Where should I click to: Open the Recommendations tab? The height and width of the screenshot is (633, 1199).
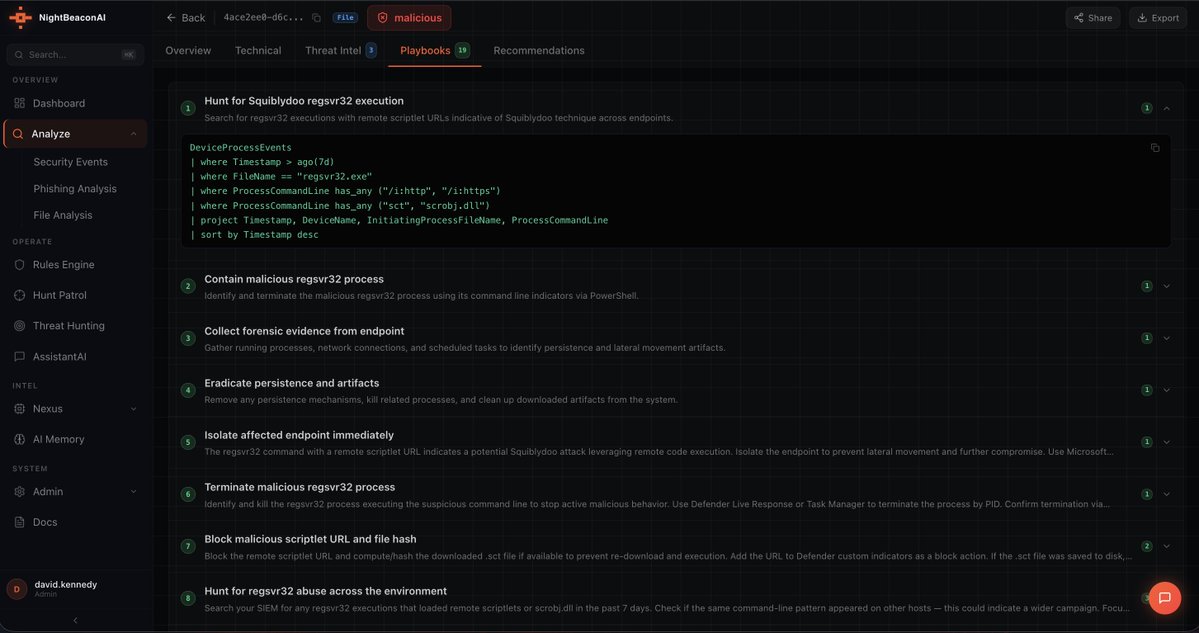(x=539, y=50)
